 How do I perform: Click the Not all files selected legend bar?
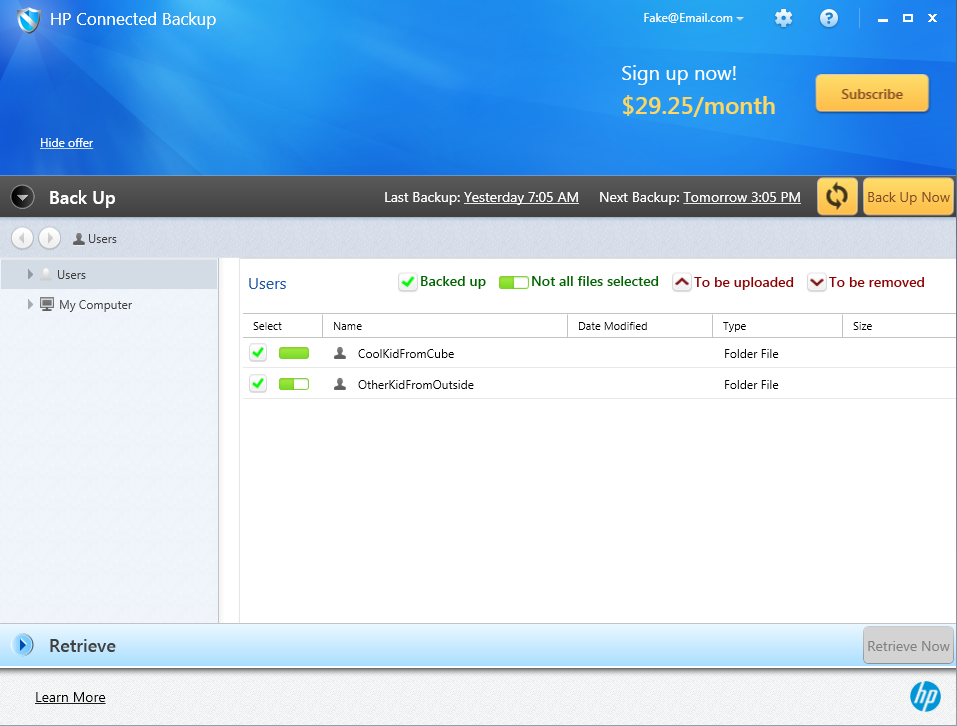513,282
